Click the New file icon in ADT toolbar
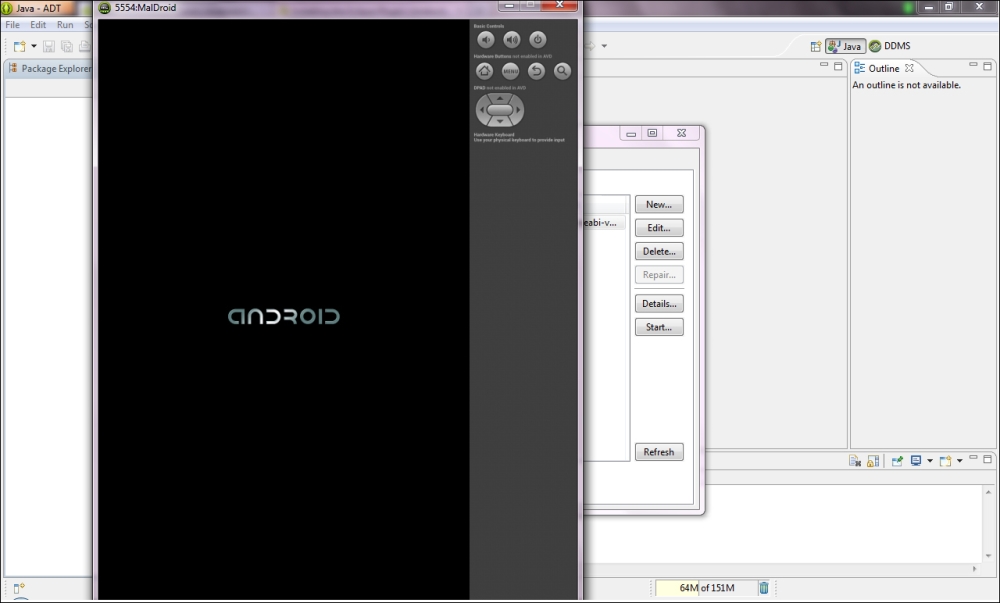1000x603 pixels. coord(20,46)
